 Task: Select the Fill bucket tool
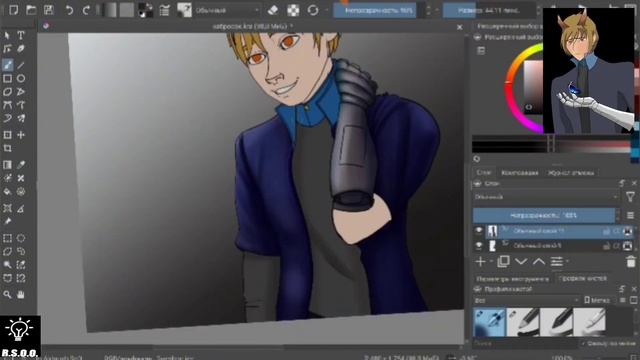point(7,191)
